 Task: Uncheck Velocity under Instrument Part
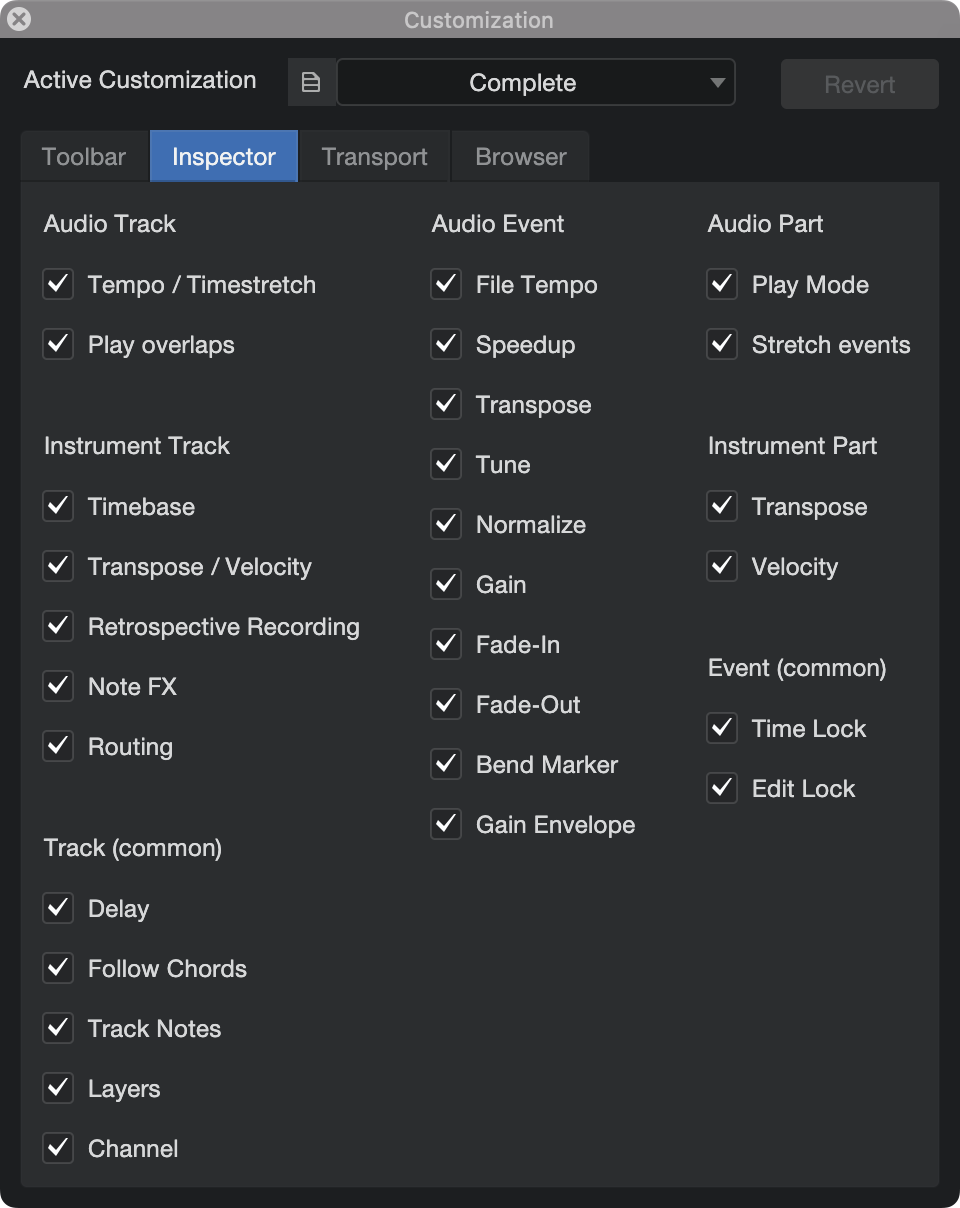coord(722,567)
